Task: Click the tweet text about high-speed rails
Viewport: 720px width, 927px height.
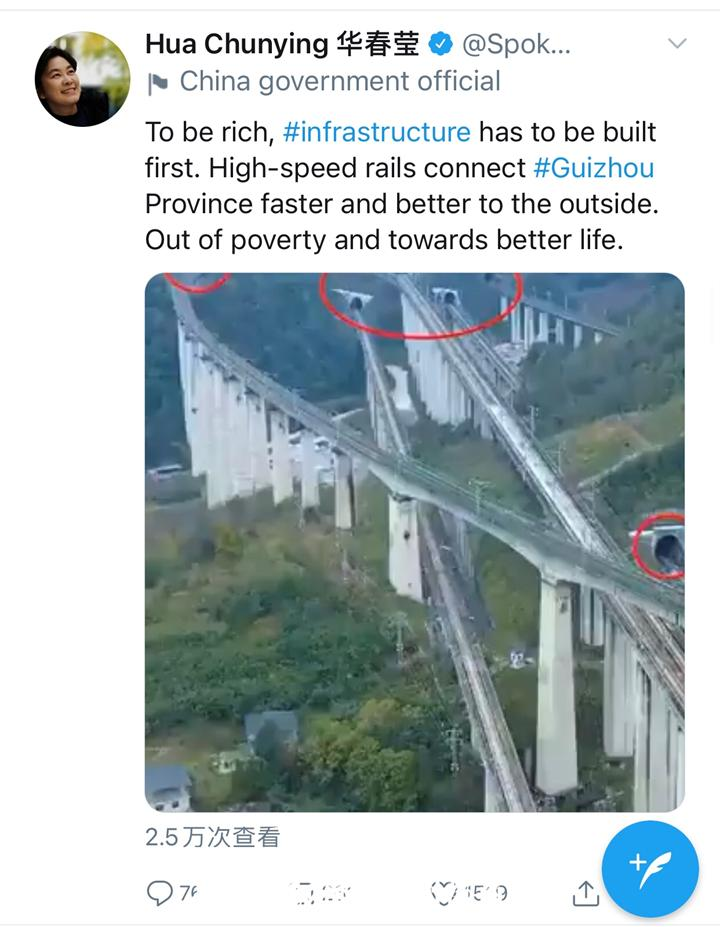Action: (401, 186)
